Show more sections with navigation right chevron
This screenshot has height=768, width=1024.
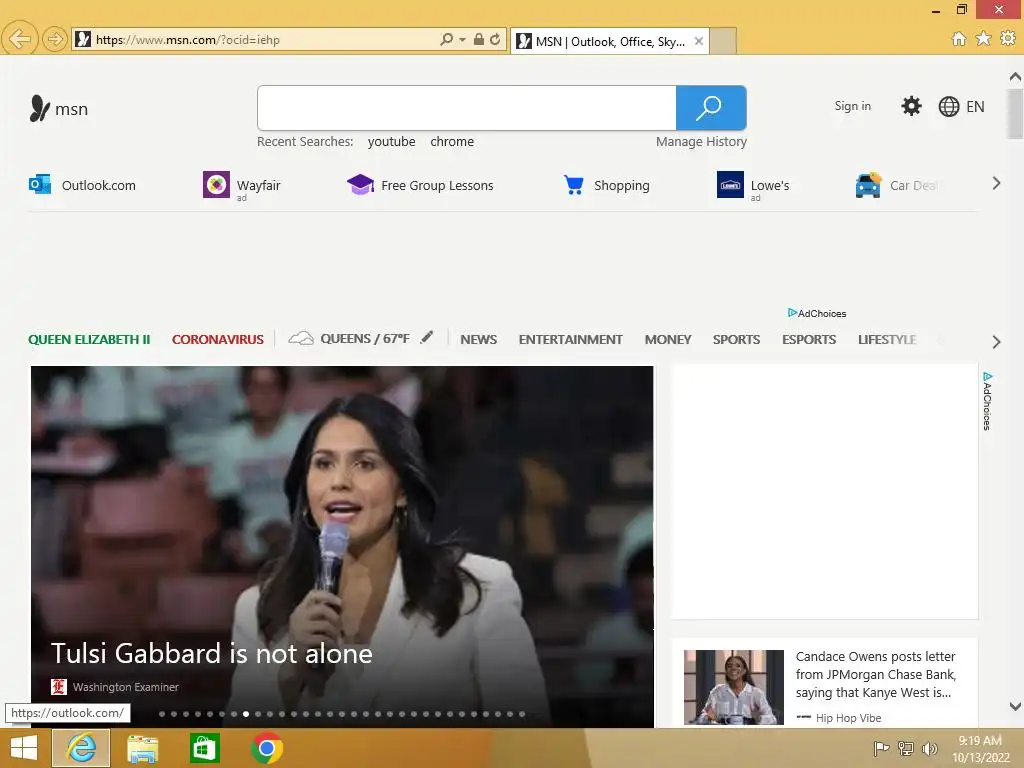tap(996, 342)
